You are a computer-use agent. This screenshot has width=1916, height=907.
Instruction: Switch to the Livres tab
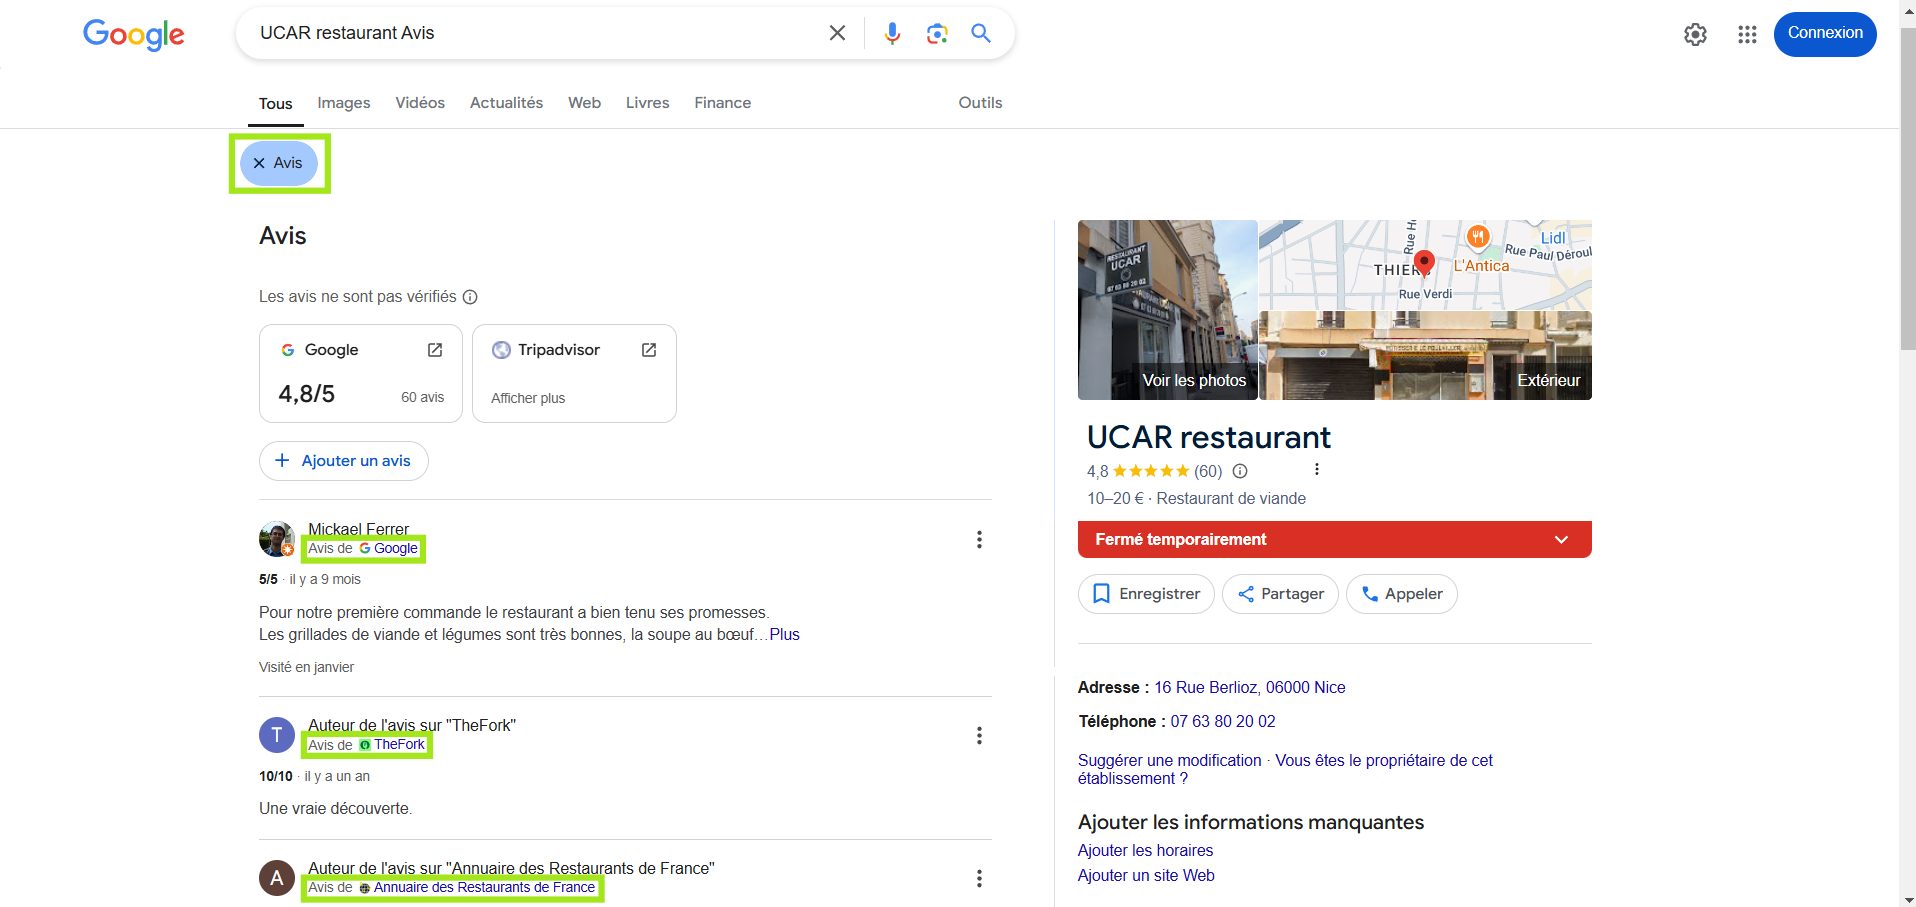pyautogui.click(x=648, y=103)
